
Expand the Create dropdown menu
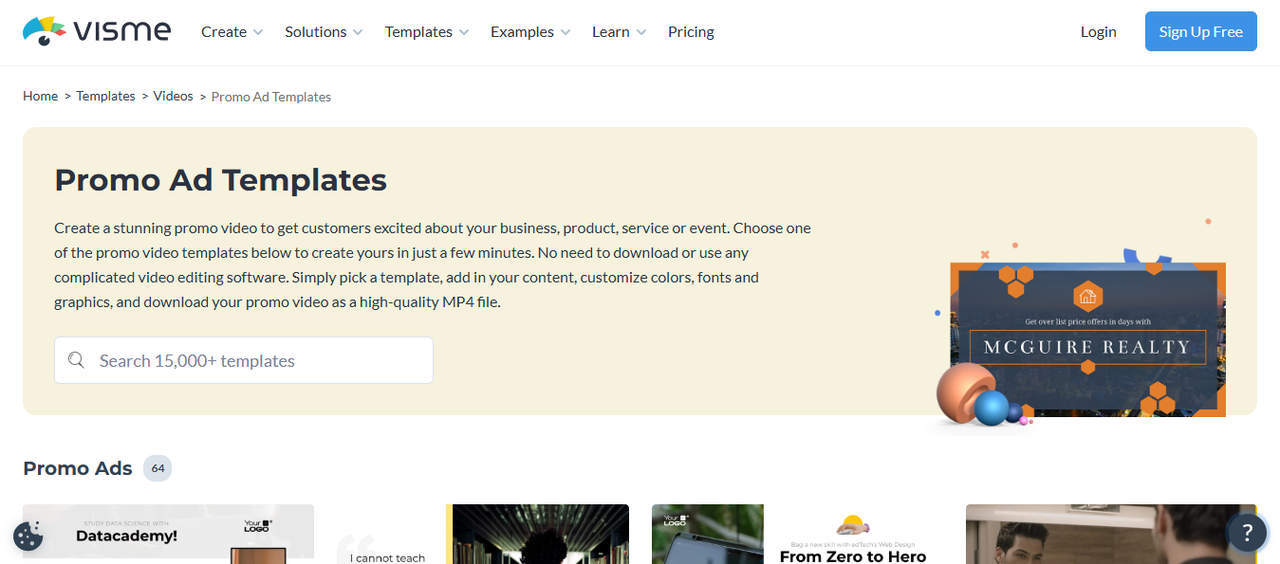pos(231,32)
